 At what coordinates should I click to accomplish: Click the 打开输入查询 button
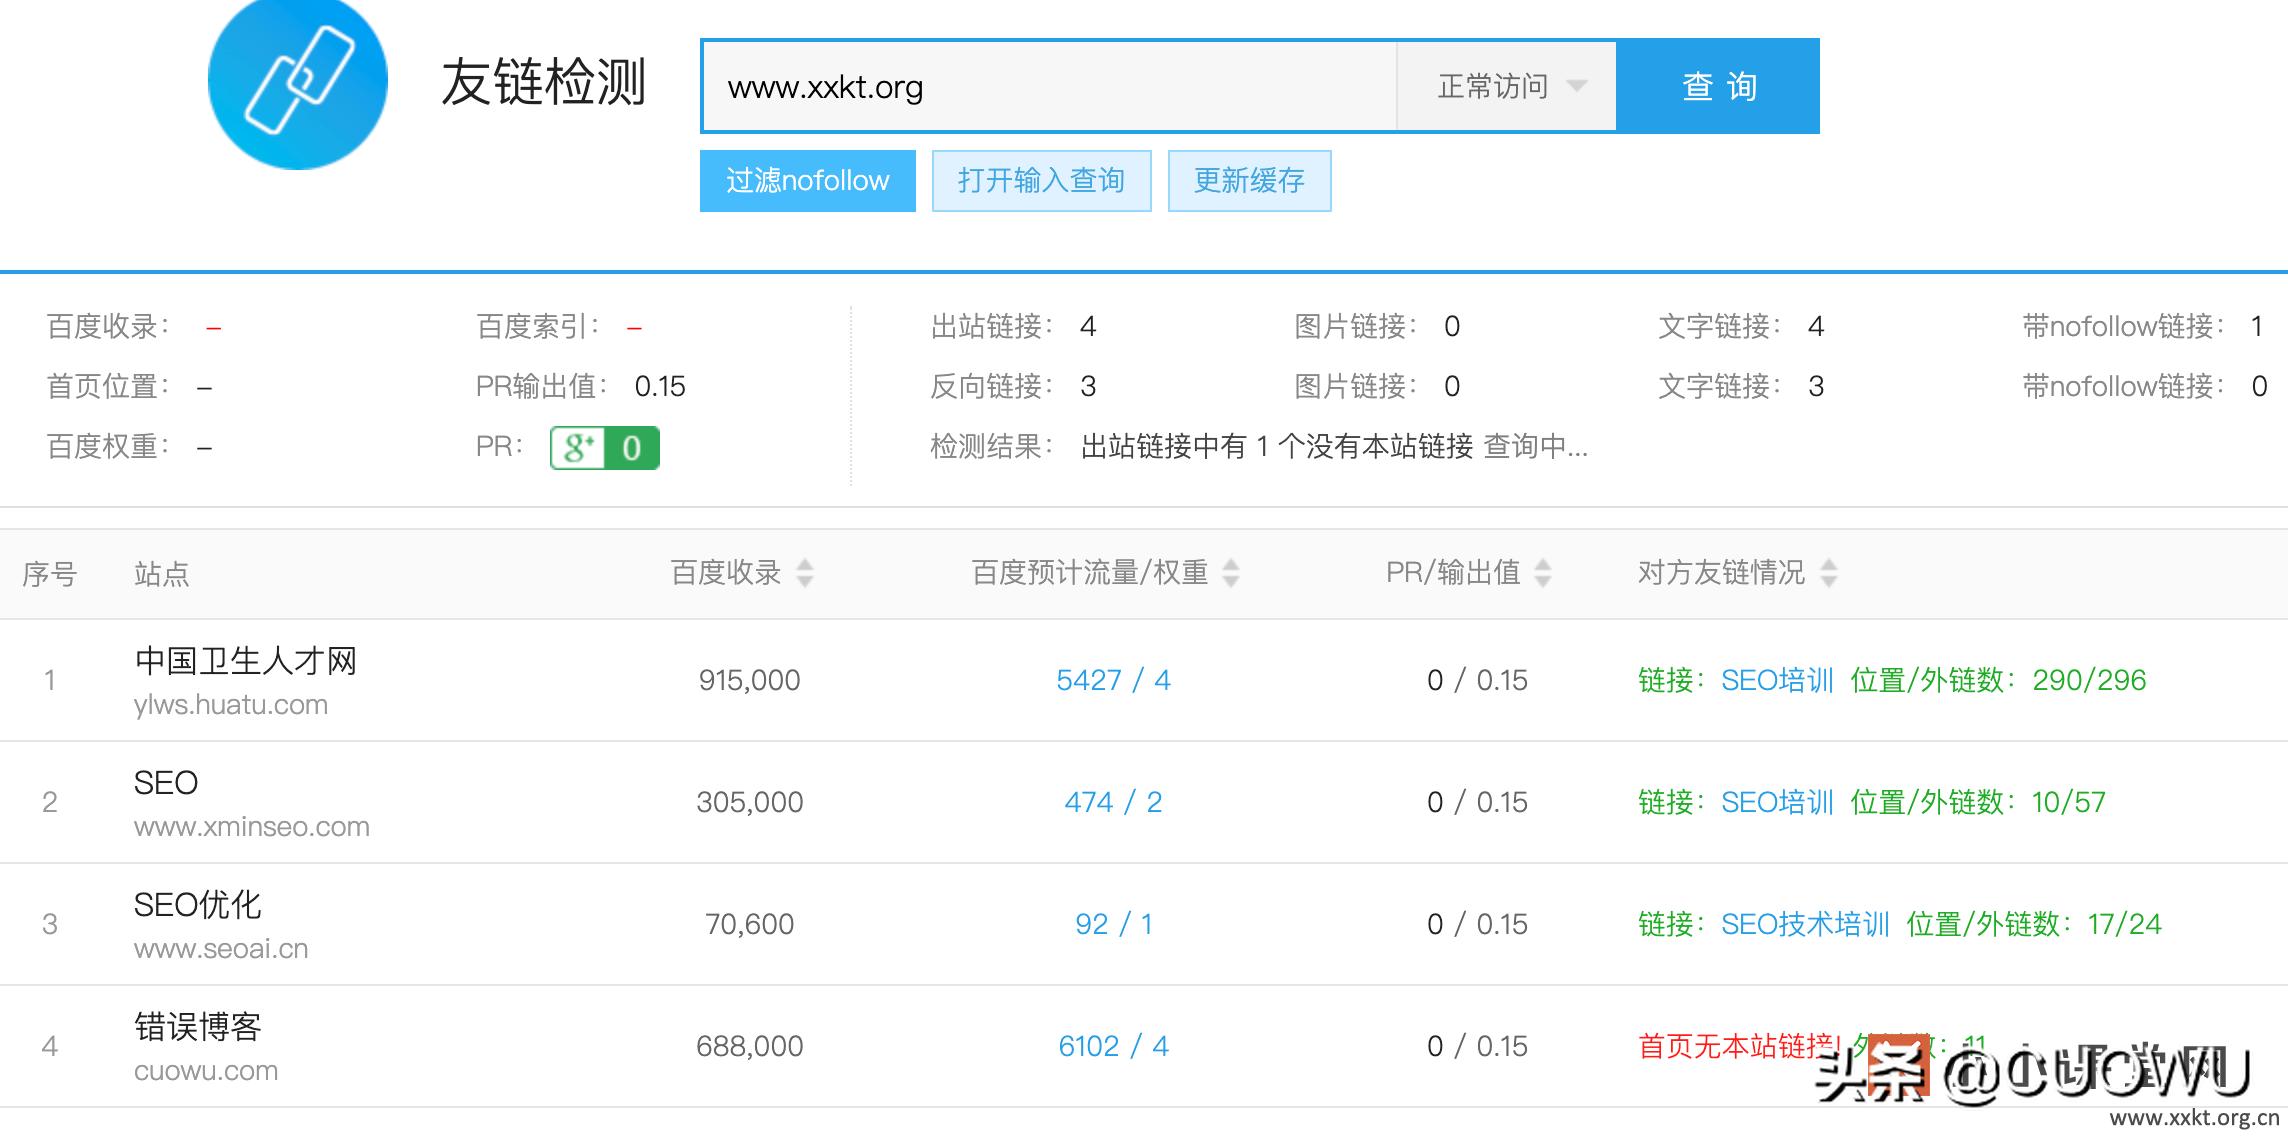1041,181
